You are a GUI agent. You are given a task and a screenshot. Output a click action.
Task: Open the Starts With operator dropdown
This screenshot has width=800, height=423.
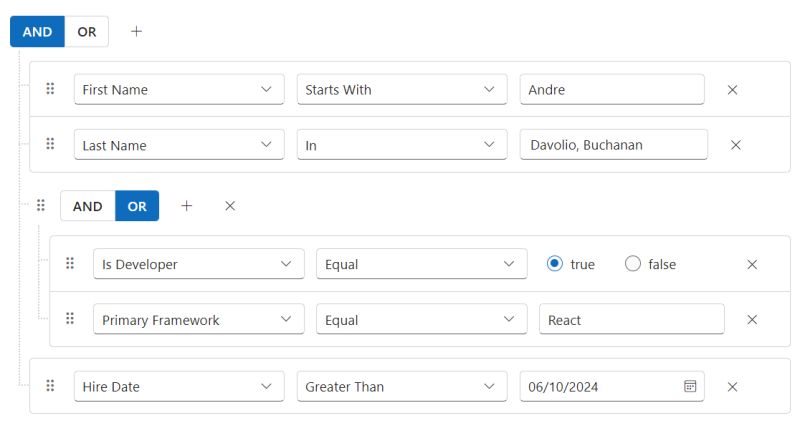click(402, 90)
